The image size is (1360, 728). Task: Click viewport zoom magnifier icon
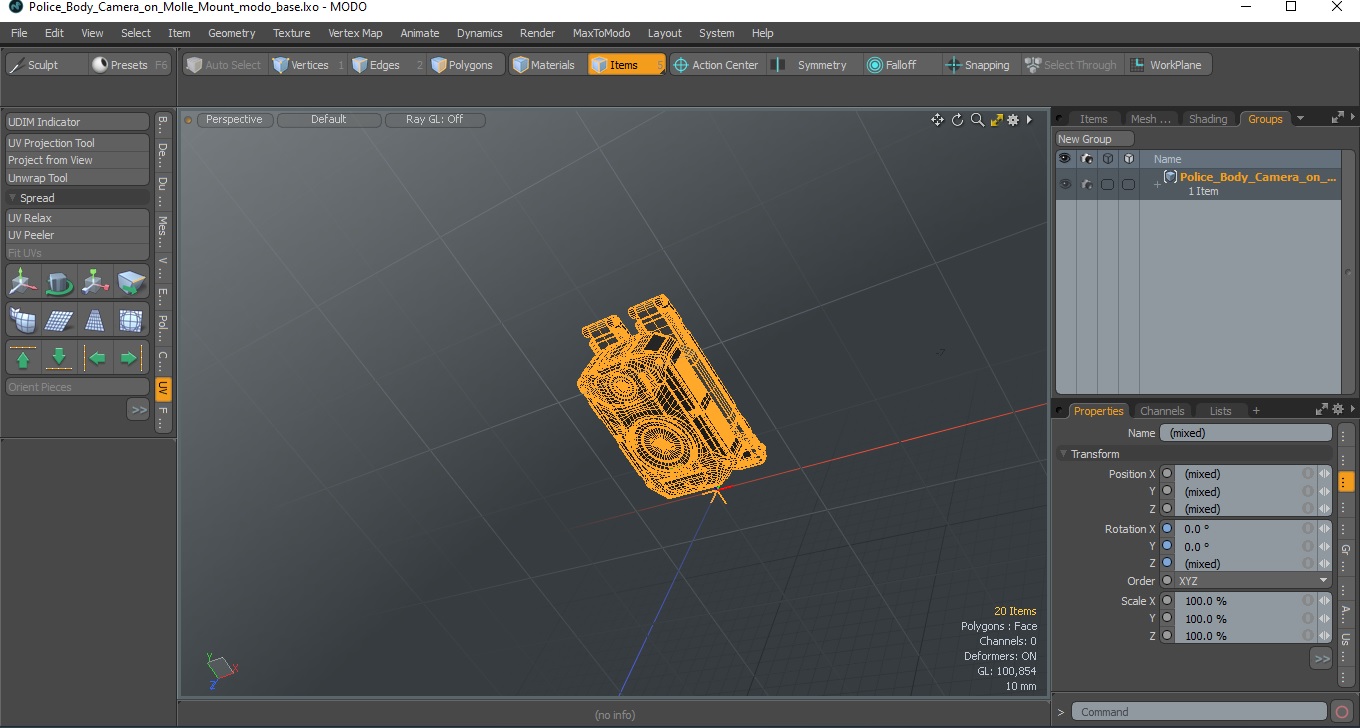pyautogui.click(x=977, y=120)
